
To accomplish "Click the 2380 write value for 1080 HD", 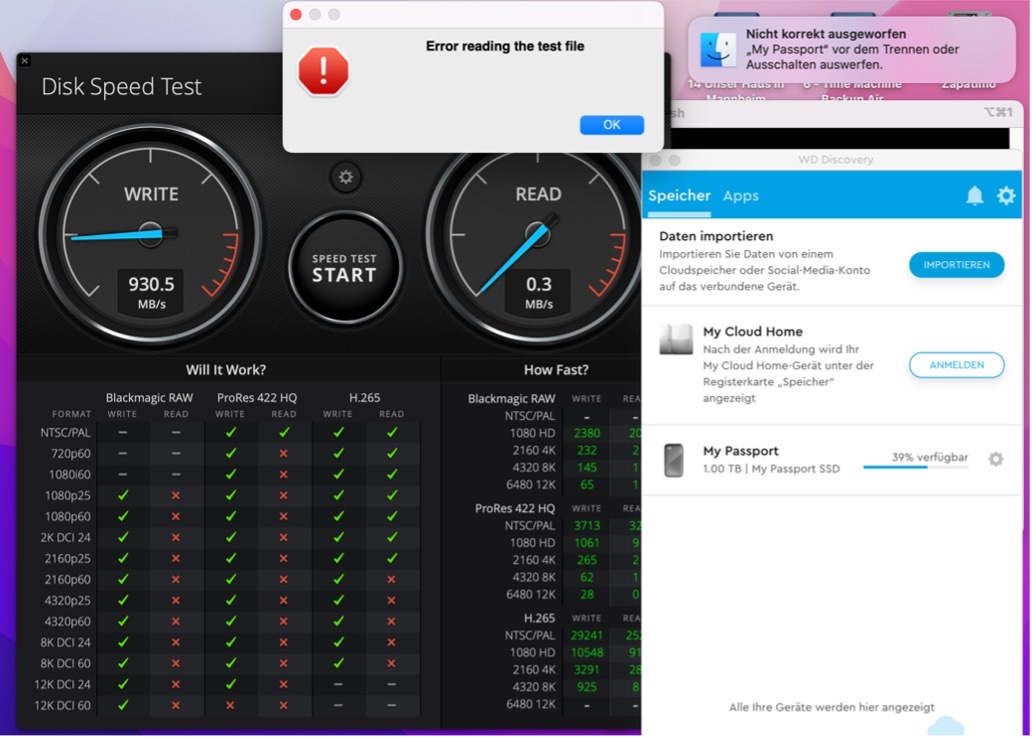I will click(586, 433).
